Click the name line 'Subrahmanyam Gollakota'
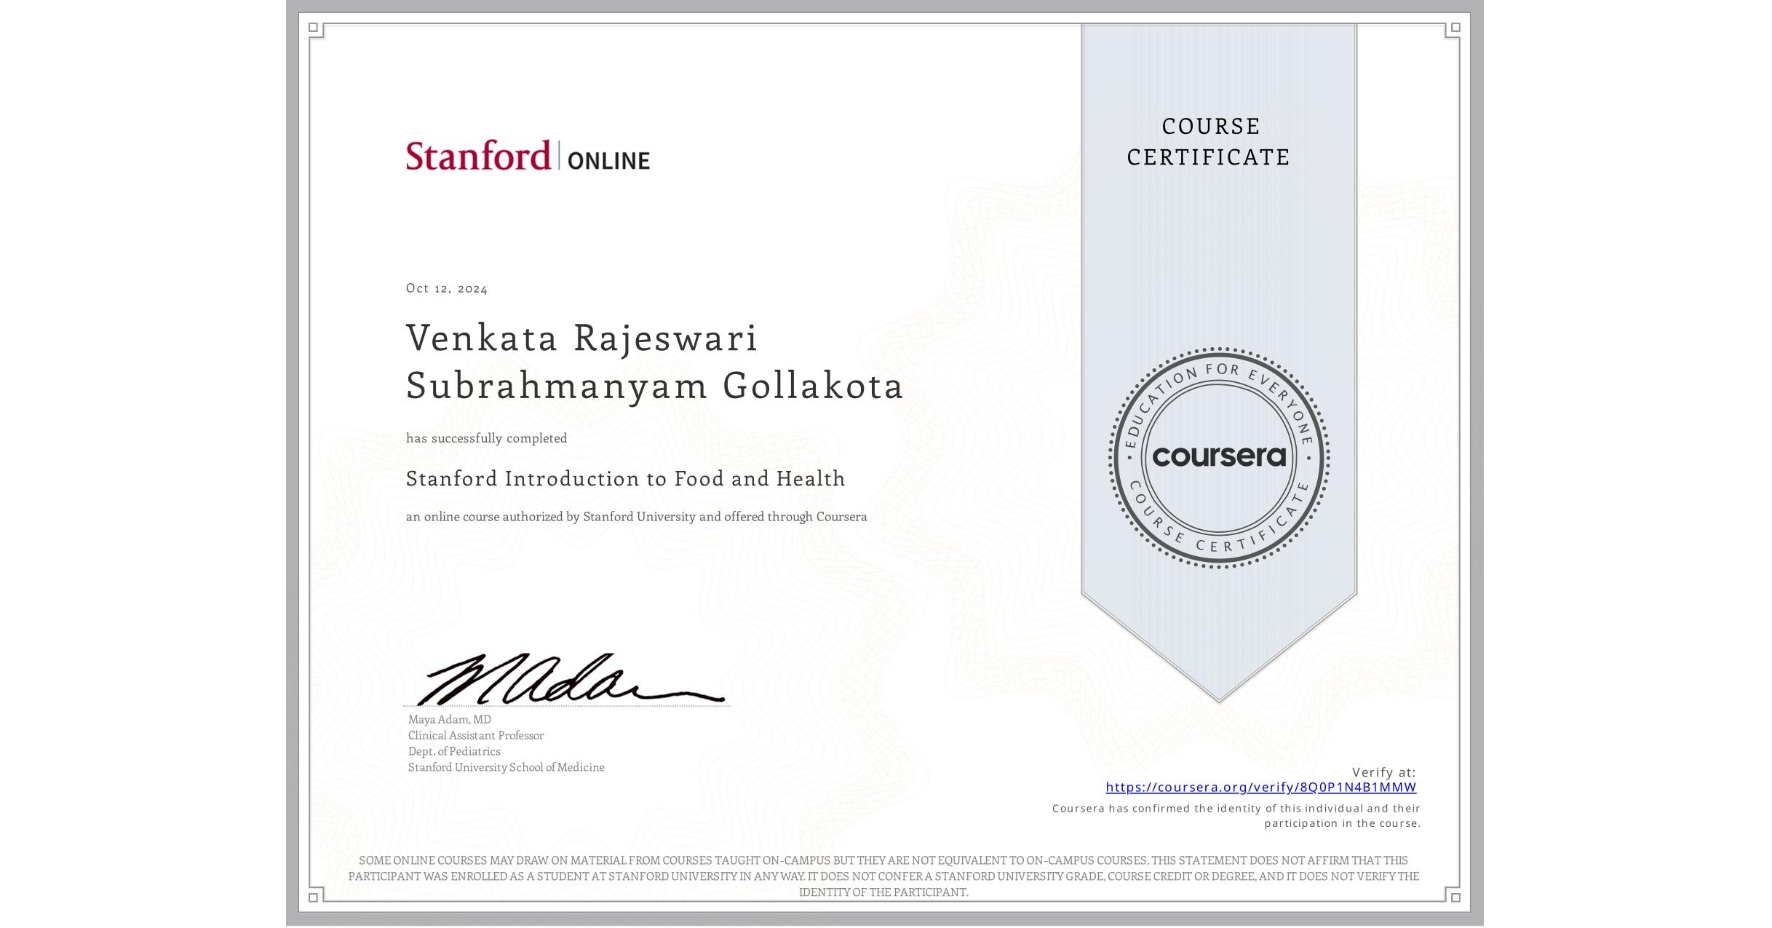The image size is (1772, 928). pos(655,386)
